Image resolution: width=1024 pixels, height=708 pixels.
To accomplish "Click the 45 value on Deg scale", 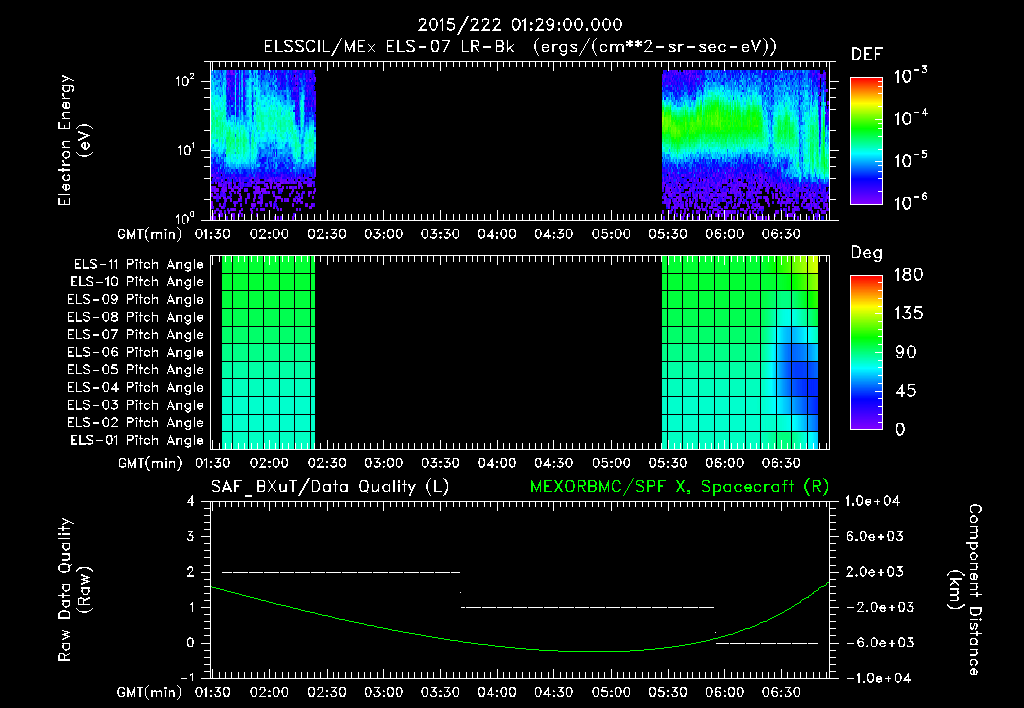I will click(904, 391).
